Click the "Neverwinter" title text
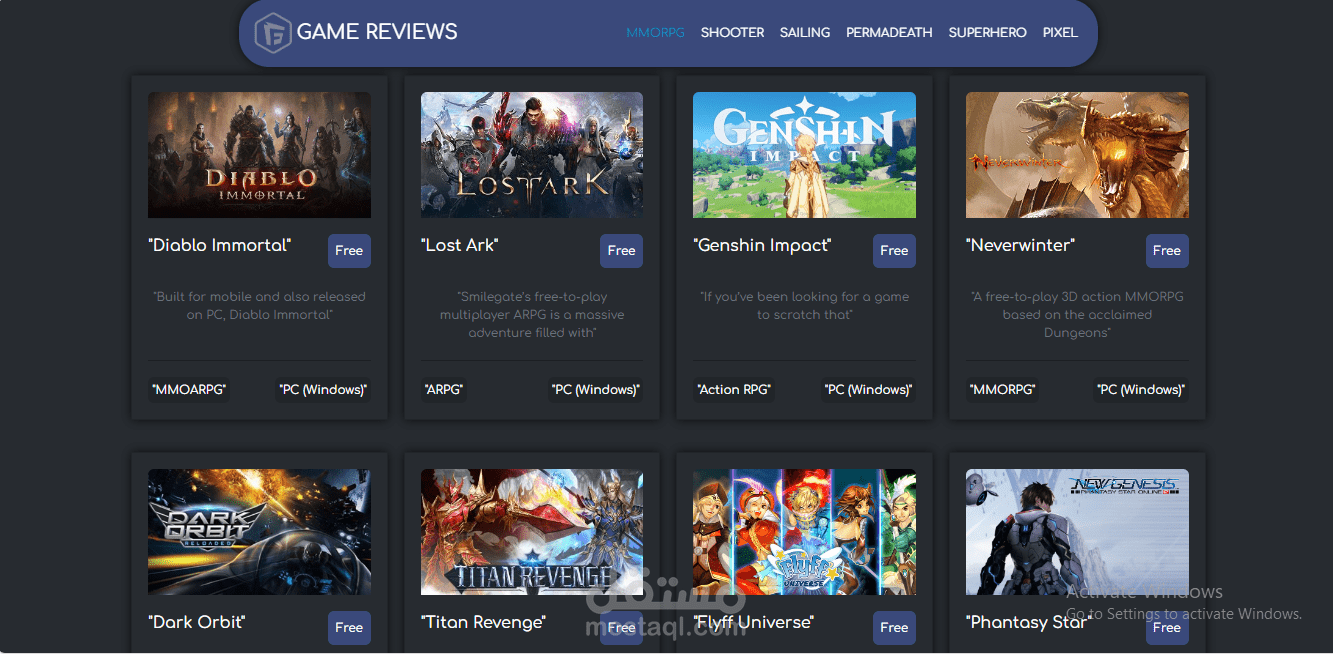1333x654 pixels. pyautogui.click(x=1020, y=245)
